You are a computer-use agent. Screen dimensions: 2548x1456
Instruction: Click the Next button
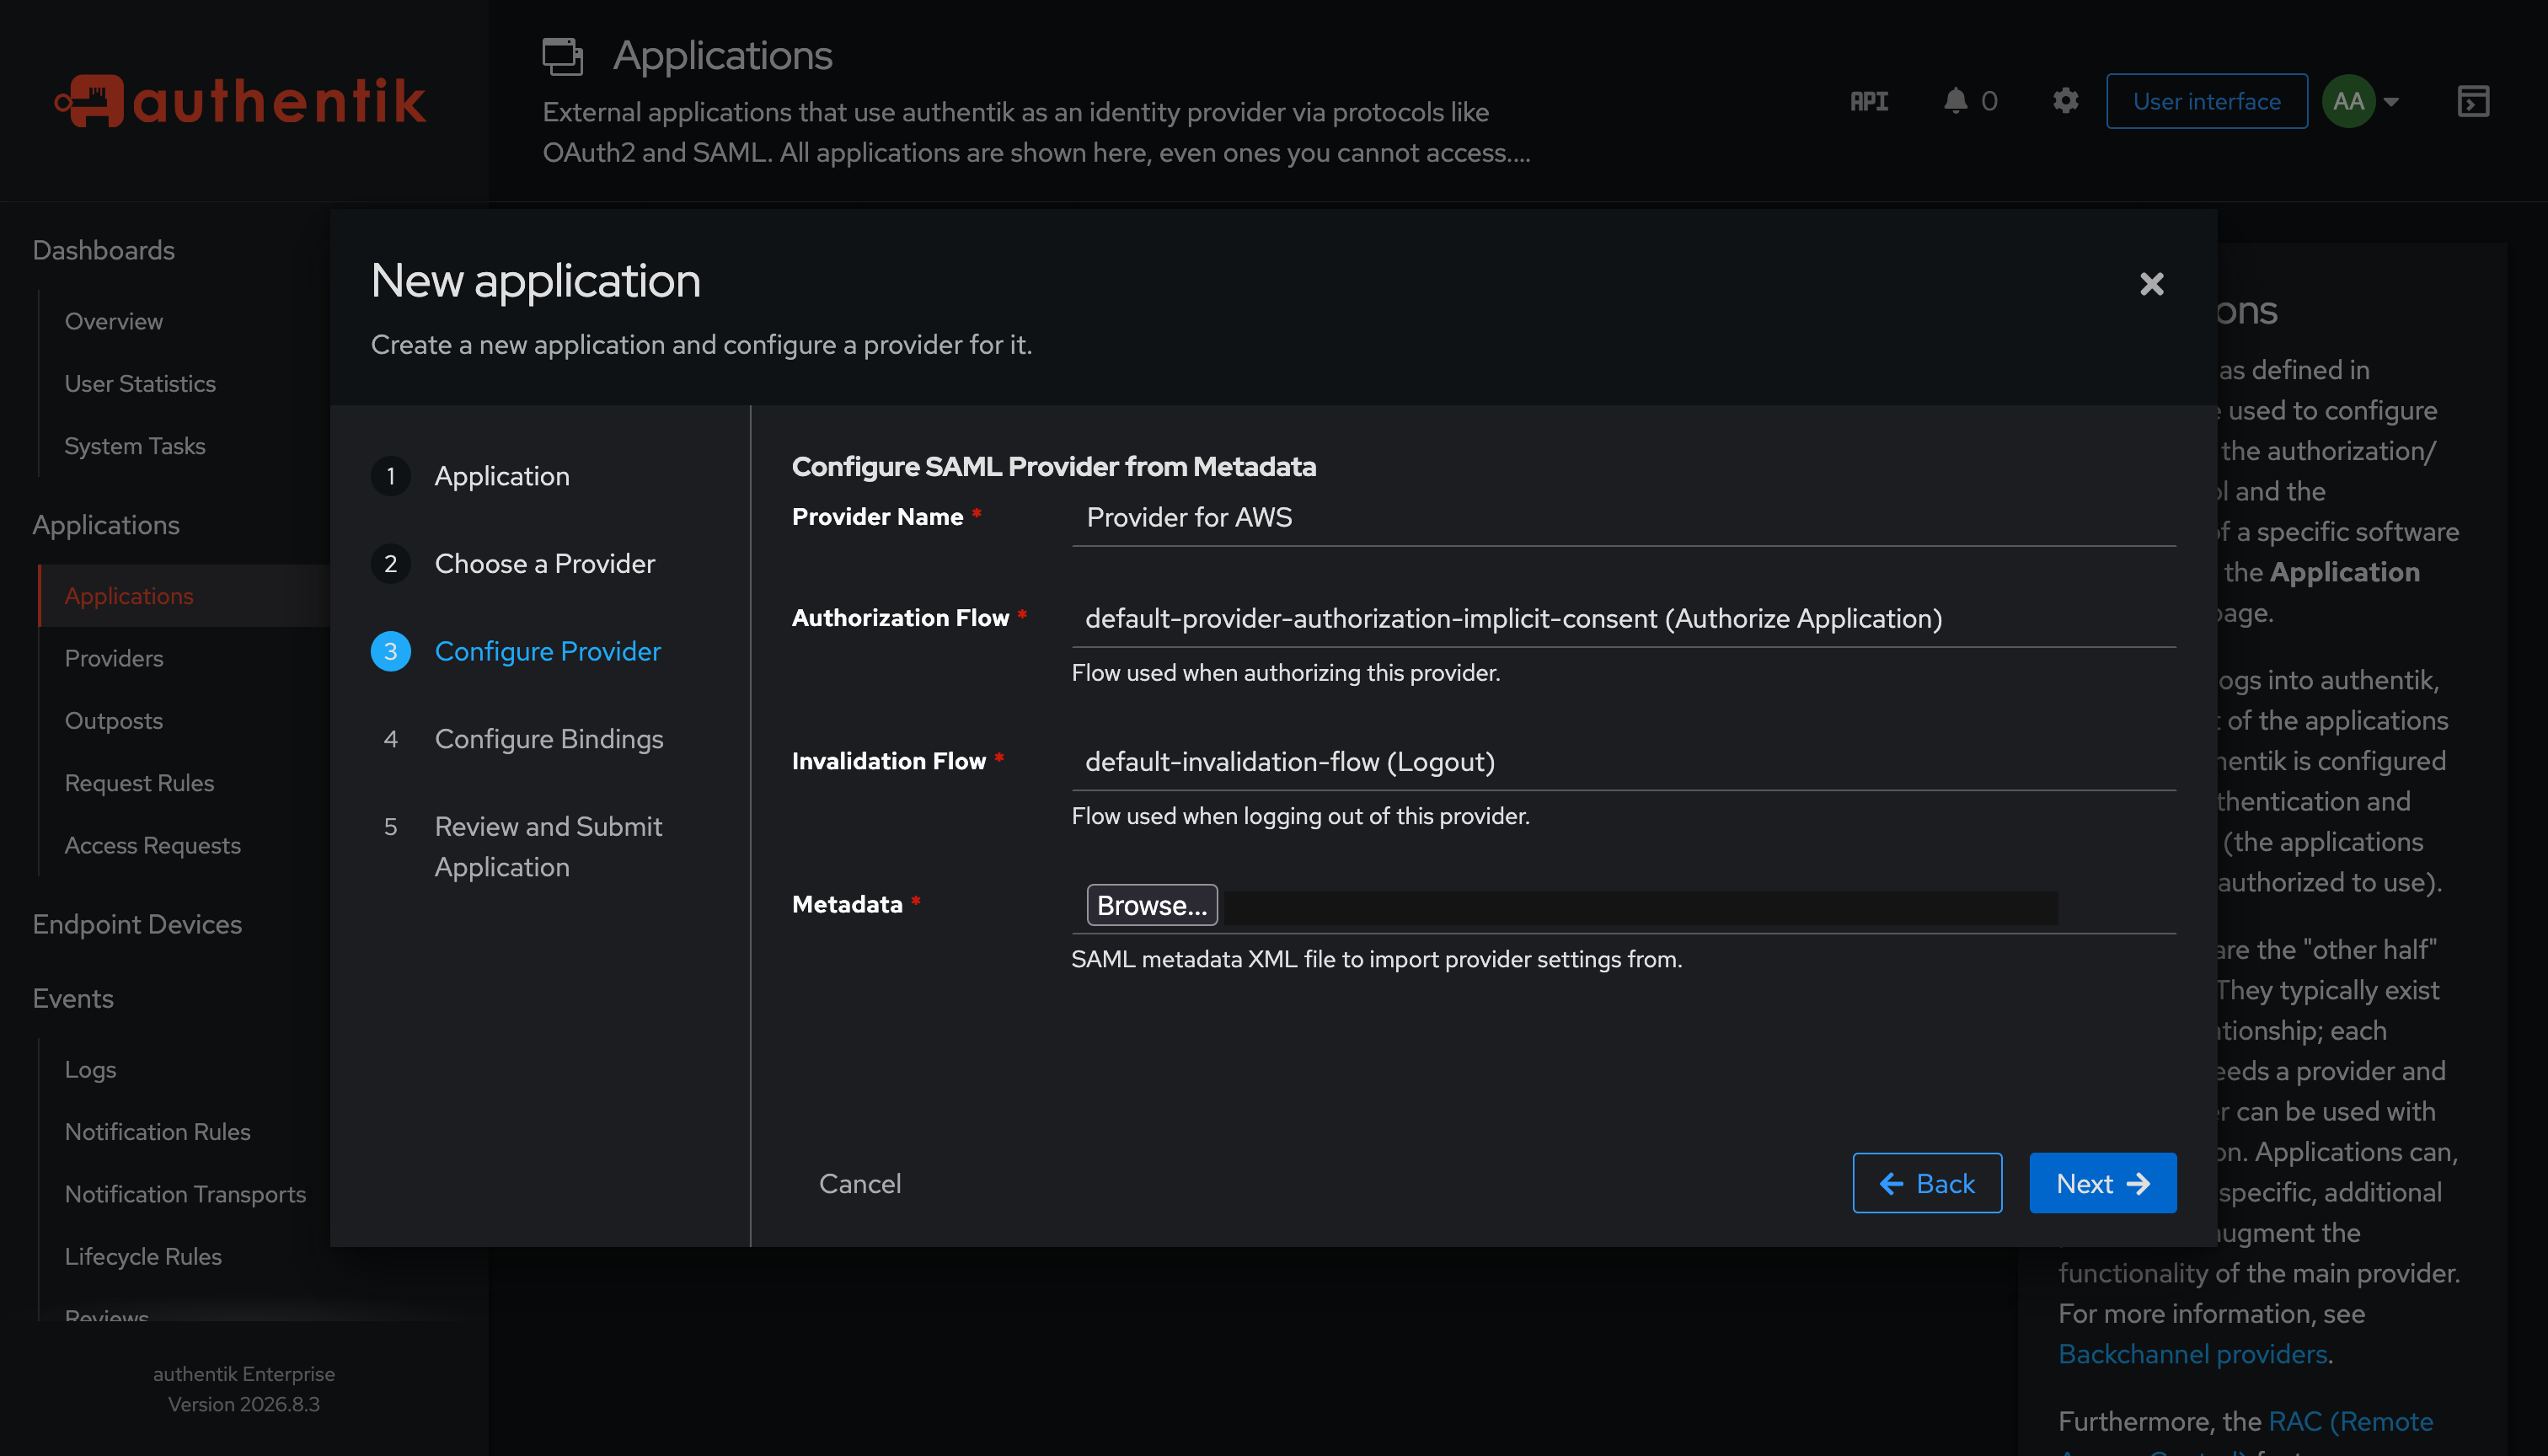(x=2102, y=1183)
